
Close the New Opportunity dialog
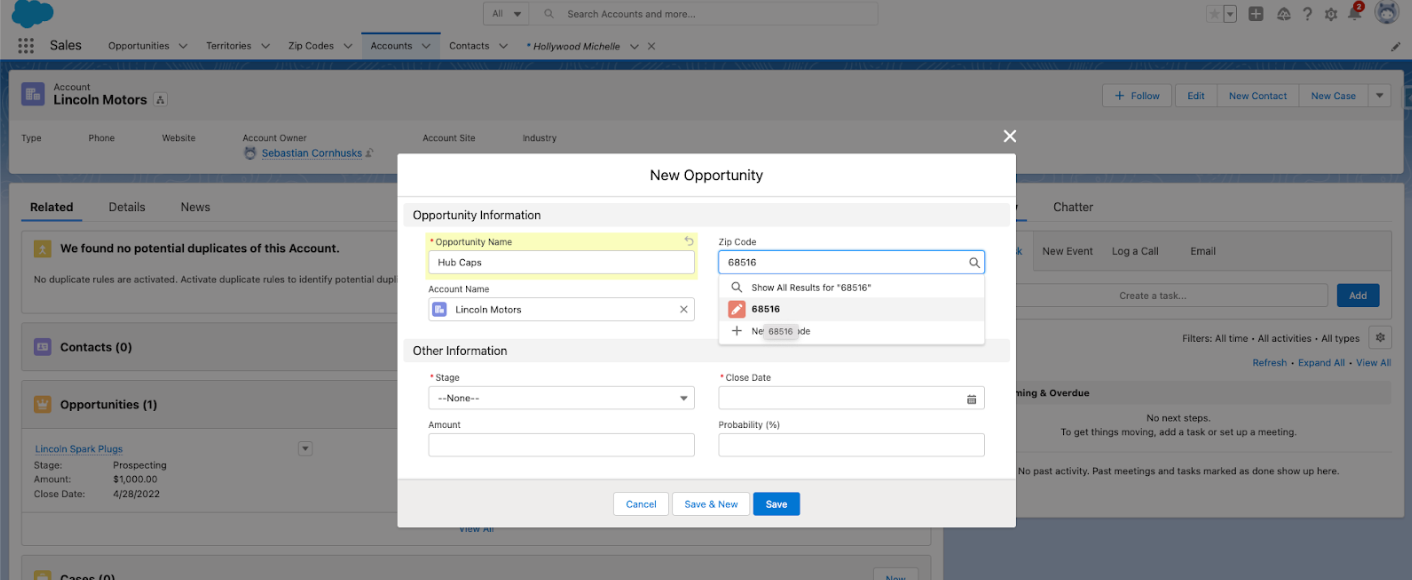pyautogui.click(x=1009, y=136)
